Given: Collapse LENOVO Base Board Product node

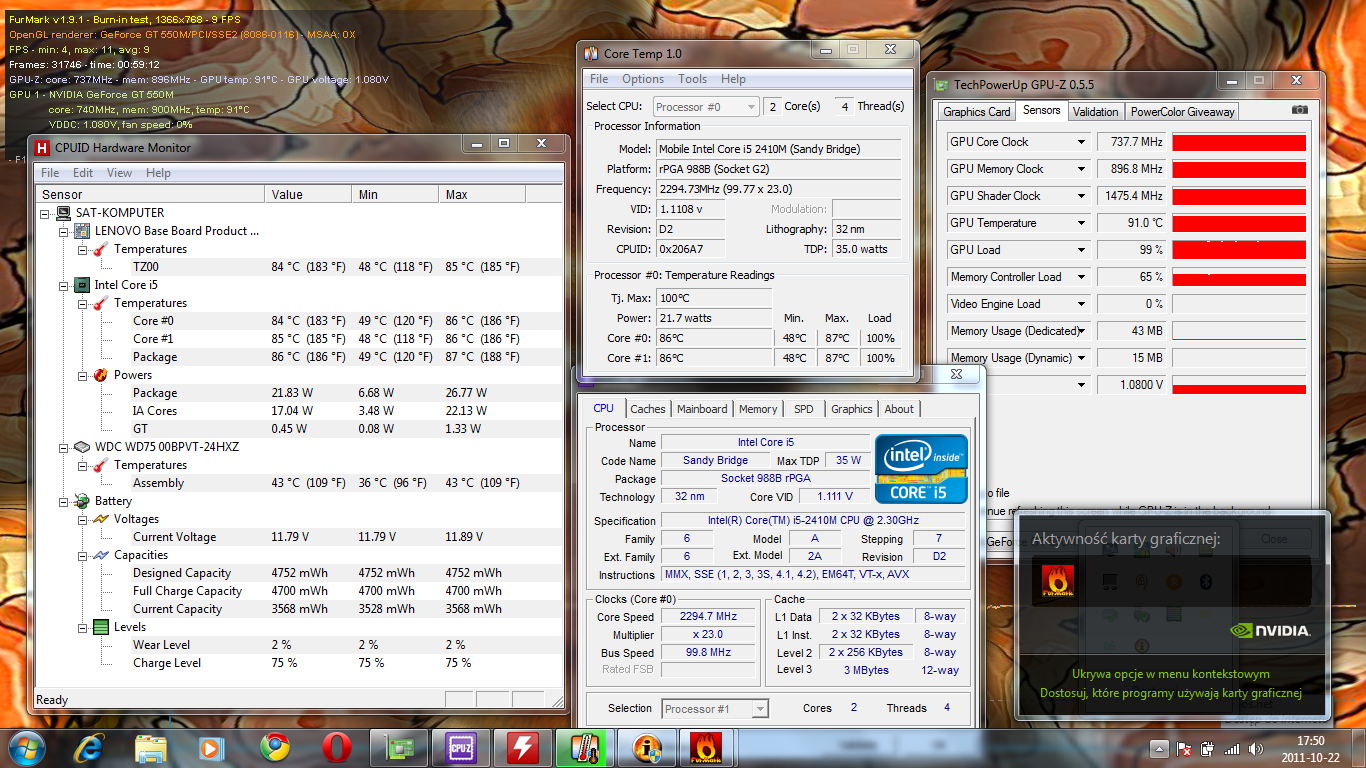Looking at the screenshot, I should tap(64, 231).
